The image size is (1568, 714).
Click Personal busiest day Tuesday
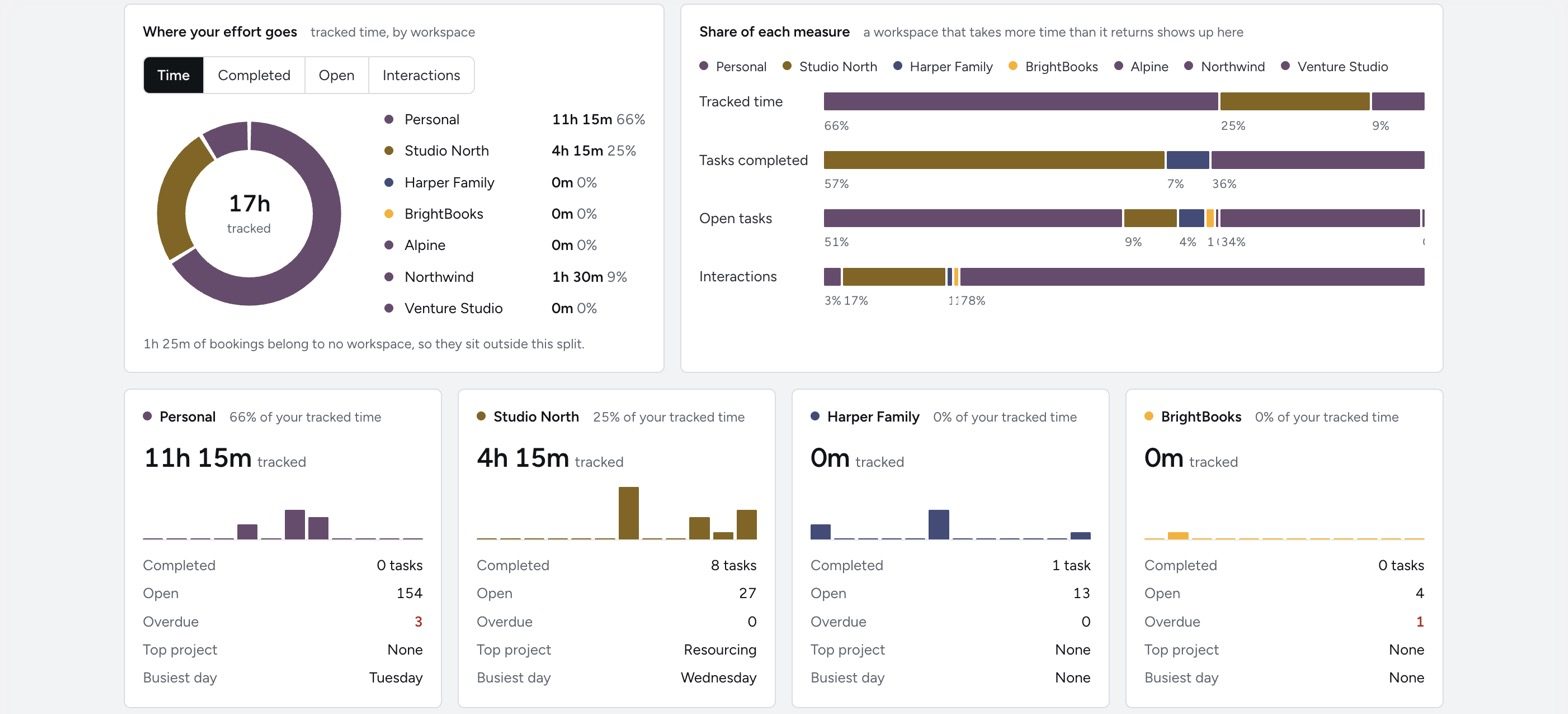(x=396, y=678)
